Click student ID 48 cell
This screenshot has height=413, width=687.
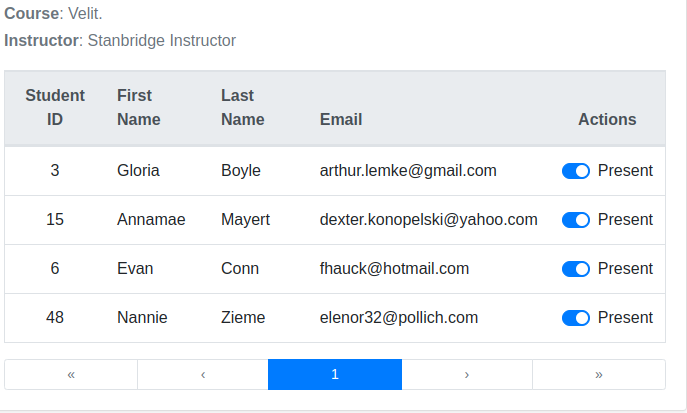(x=55, y=318)
